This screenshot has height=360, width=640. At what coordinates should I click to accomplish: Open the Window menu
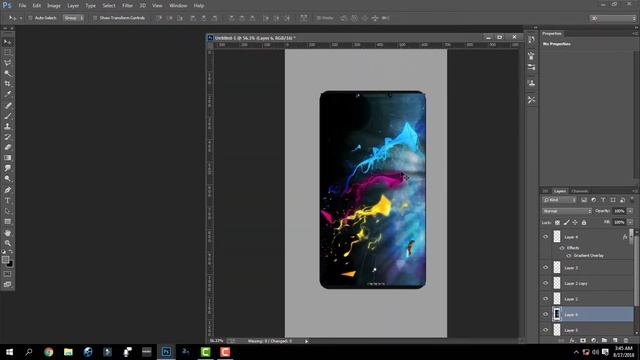(x=178, y=6)
